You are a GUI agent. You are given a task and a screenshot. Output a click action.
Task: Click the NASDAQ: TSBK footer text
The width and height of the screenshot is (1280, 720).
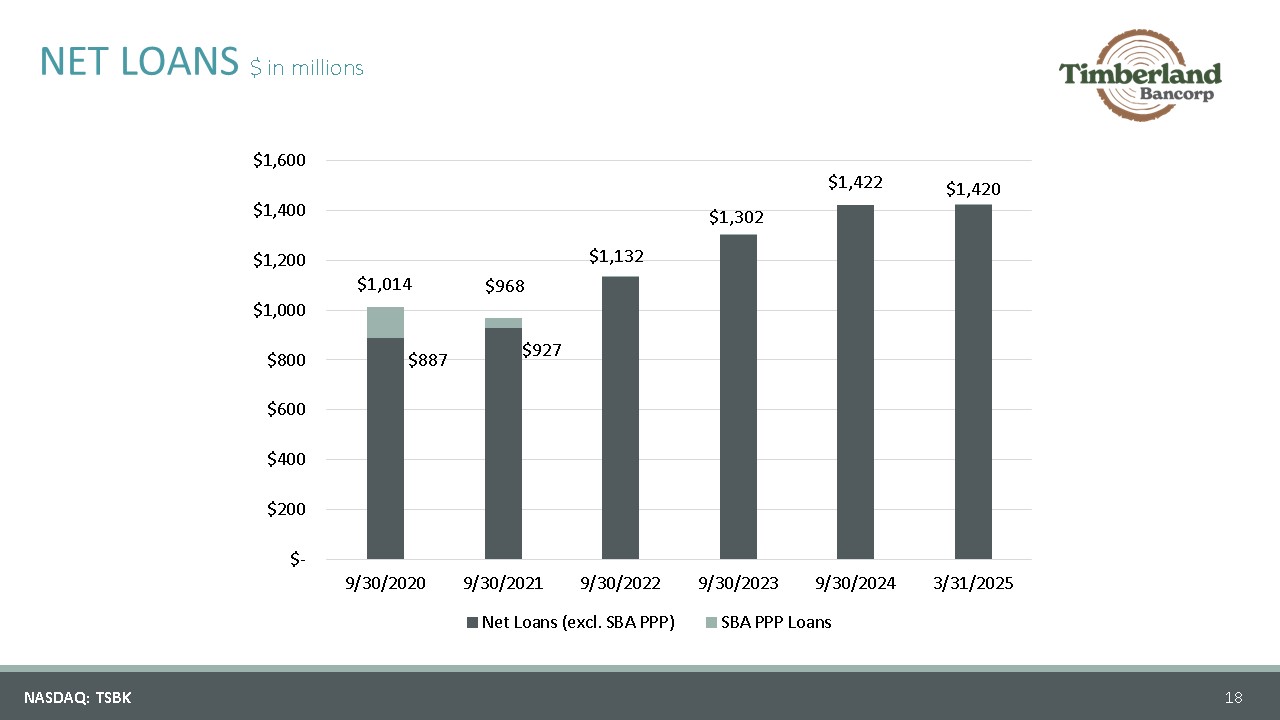click(78, 697)
